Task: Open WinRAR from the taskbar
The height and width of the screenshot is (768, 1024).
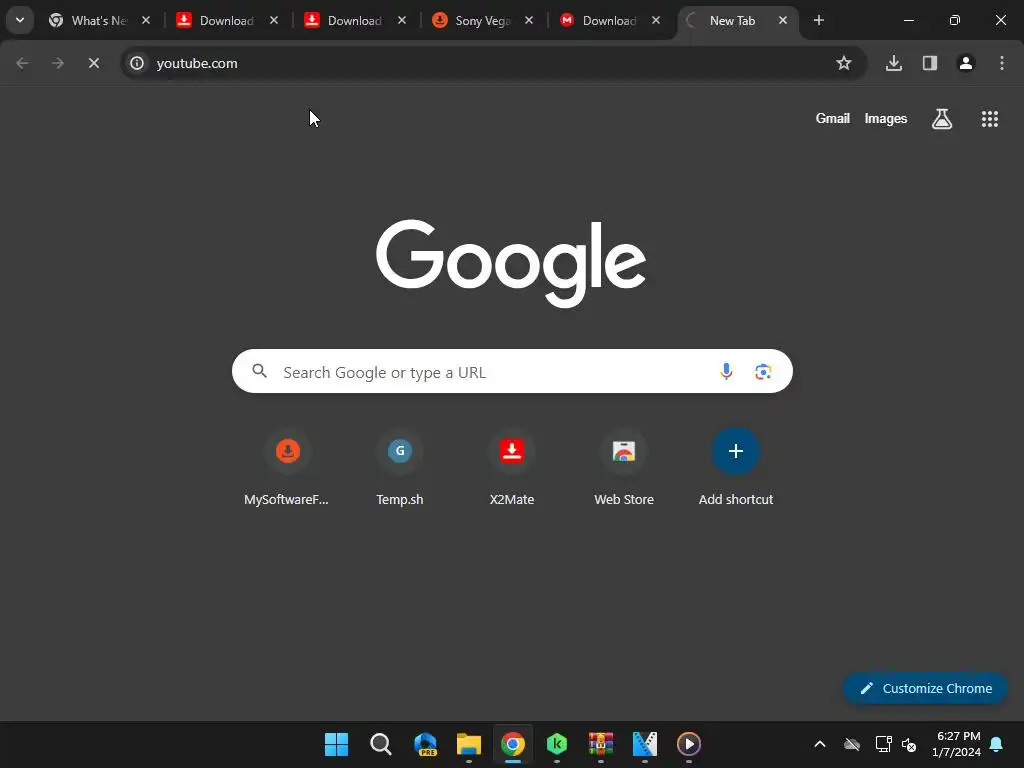Action: (x=601, y=744)
